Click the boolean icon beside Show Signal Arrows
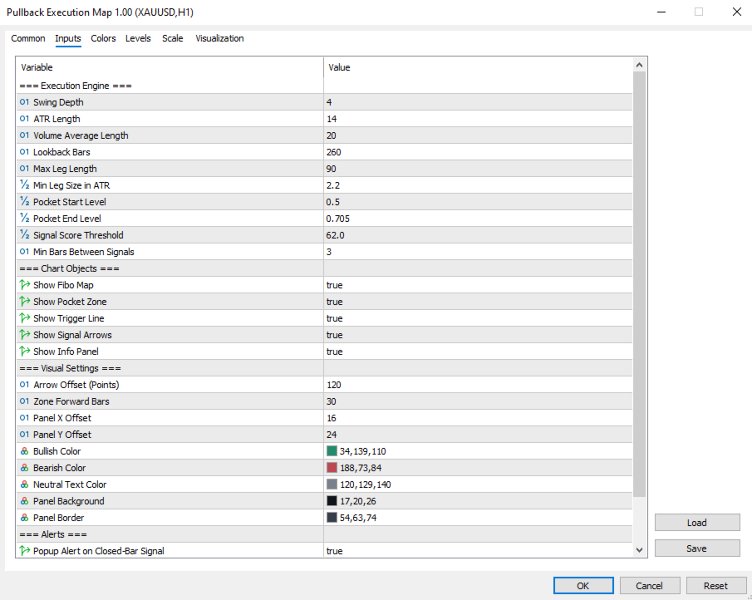752x600 pixels. tap(24, 335)
